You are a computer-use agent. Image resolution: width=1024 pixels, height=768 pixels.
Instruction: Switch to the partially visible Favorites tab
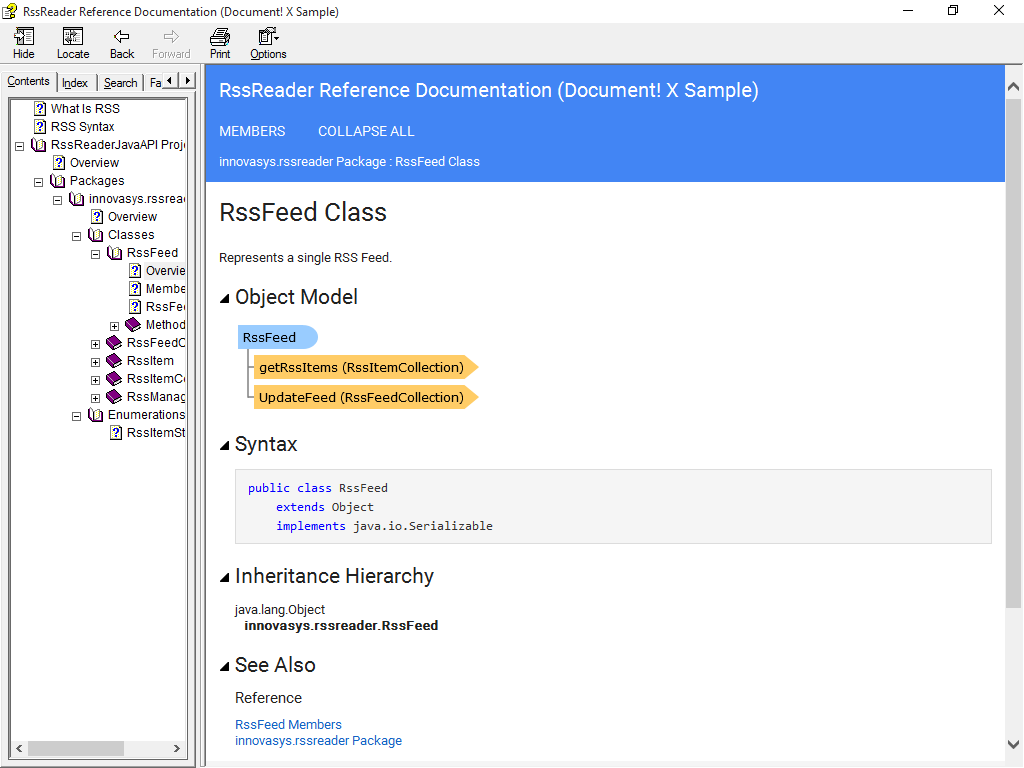coord(155,83)
